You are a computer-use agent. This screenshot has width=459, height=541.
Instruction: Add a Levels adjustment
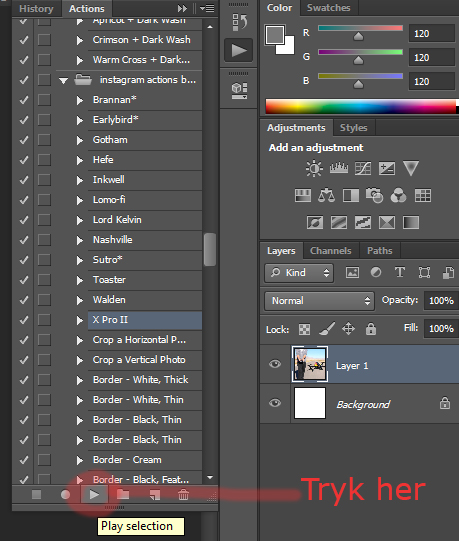coord(339,168)
